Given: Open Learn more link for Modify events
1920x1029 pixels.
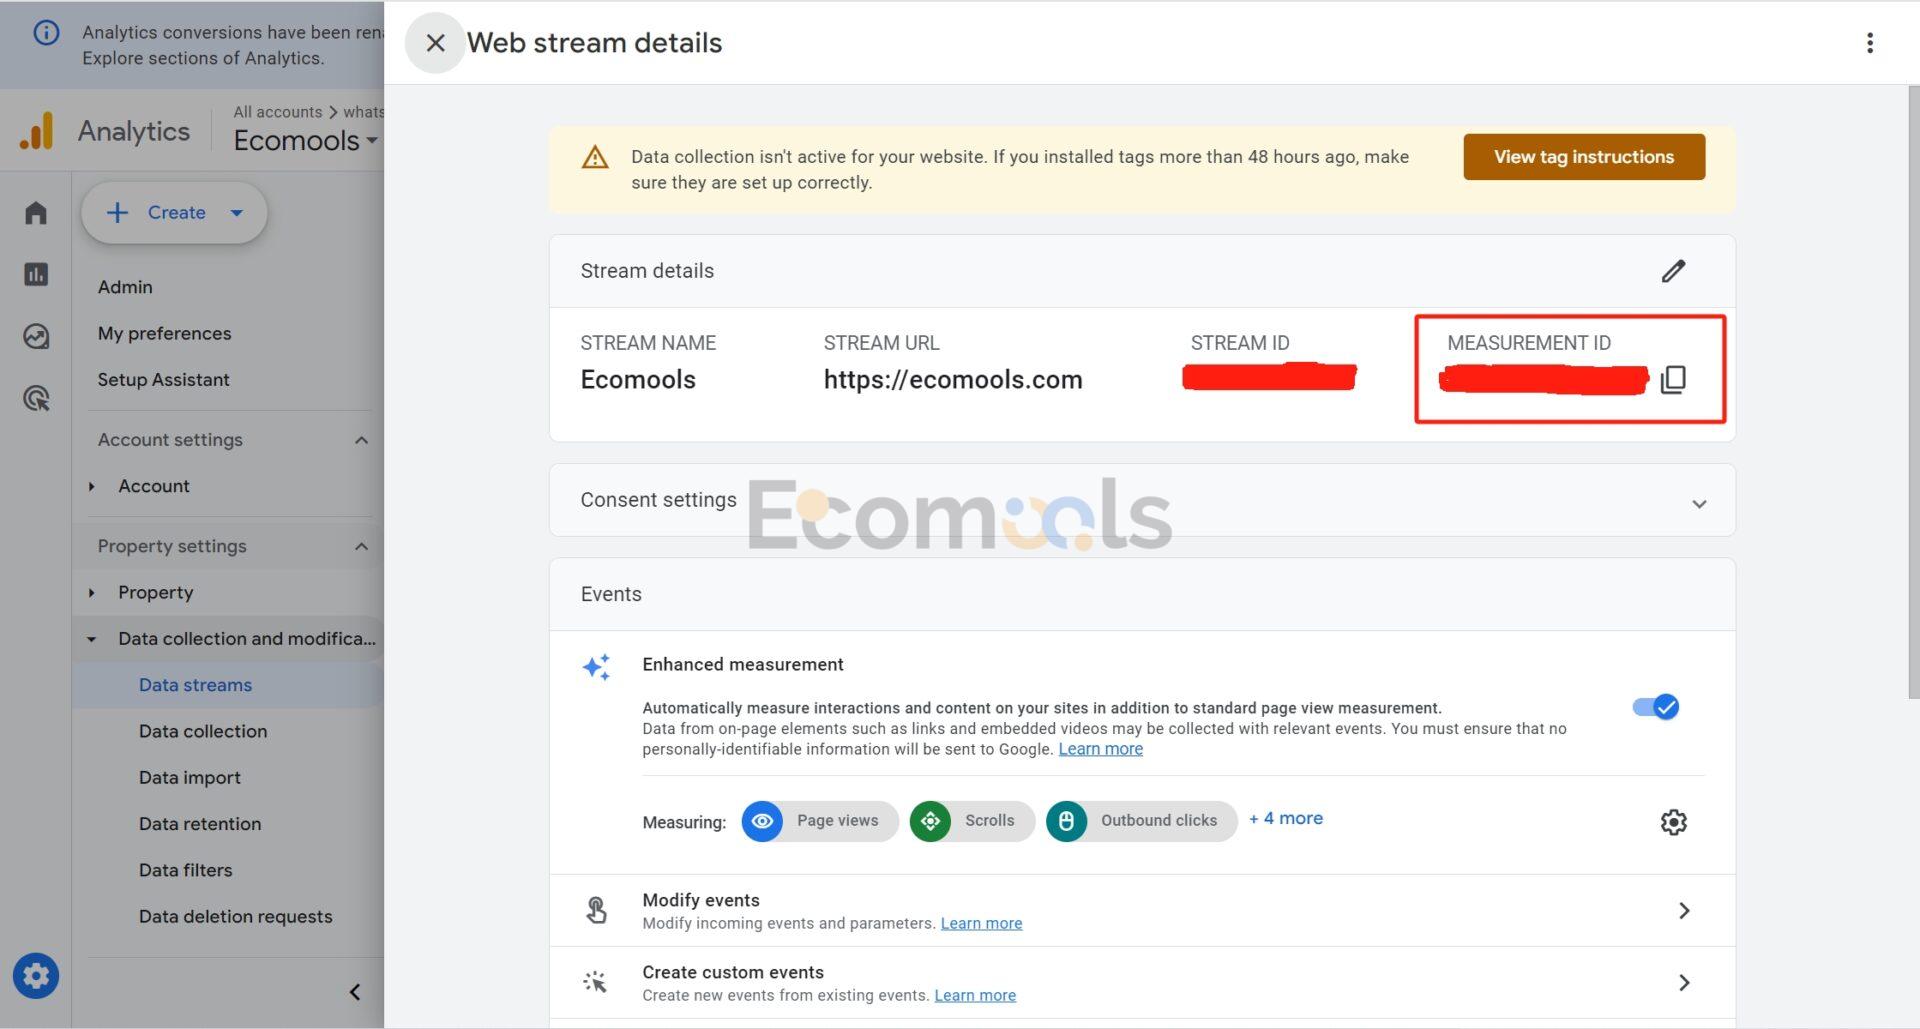Looking at the screenshot, I should (x=981, y=923).
